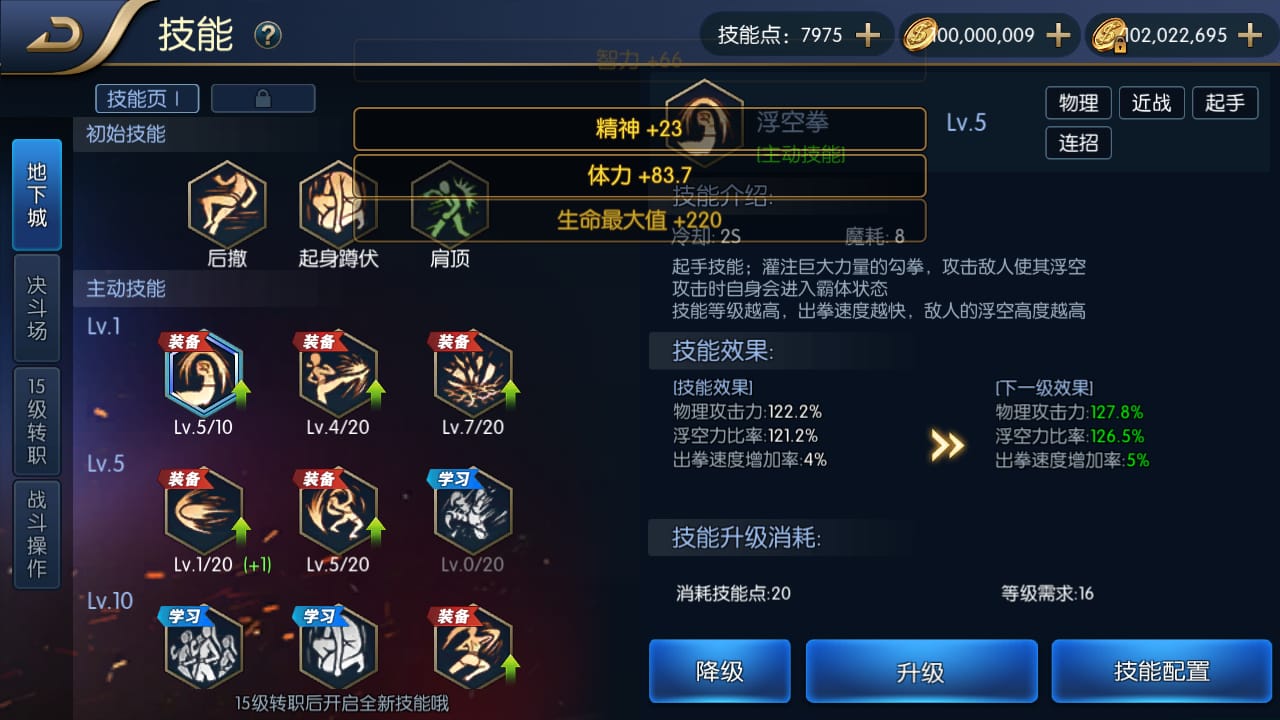Choose the Lv.7/20 skill icon
This screenshot has width=1280, height=720.
473,374
